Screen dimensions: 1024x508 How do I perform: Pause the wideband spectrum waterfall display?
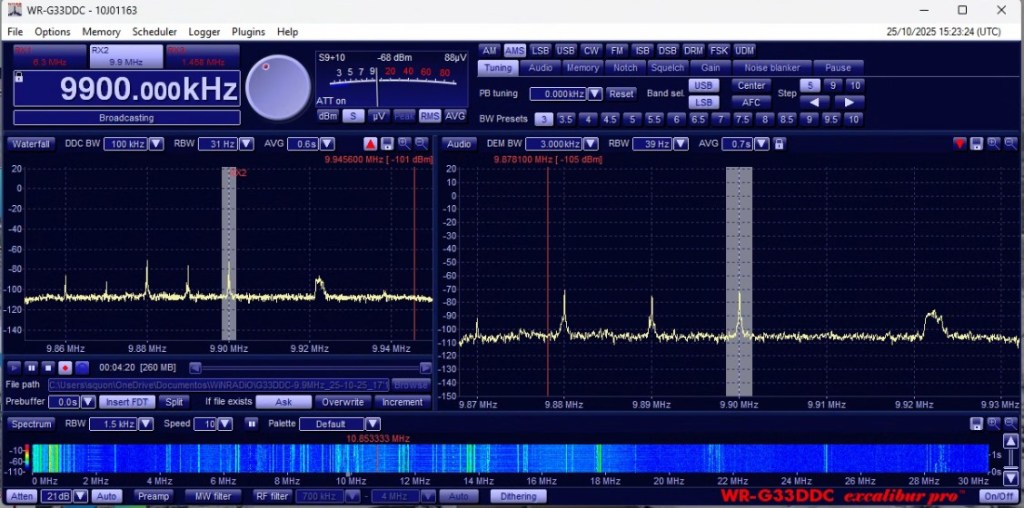pyautogui.click(x=252, y=424)
